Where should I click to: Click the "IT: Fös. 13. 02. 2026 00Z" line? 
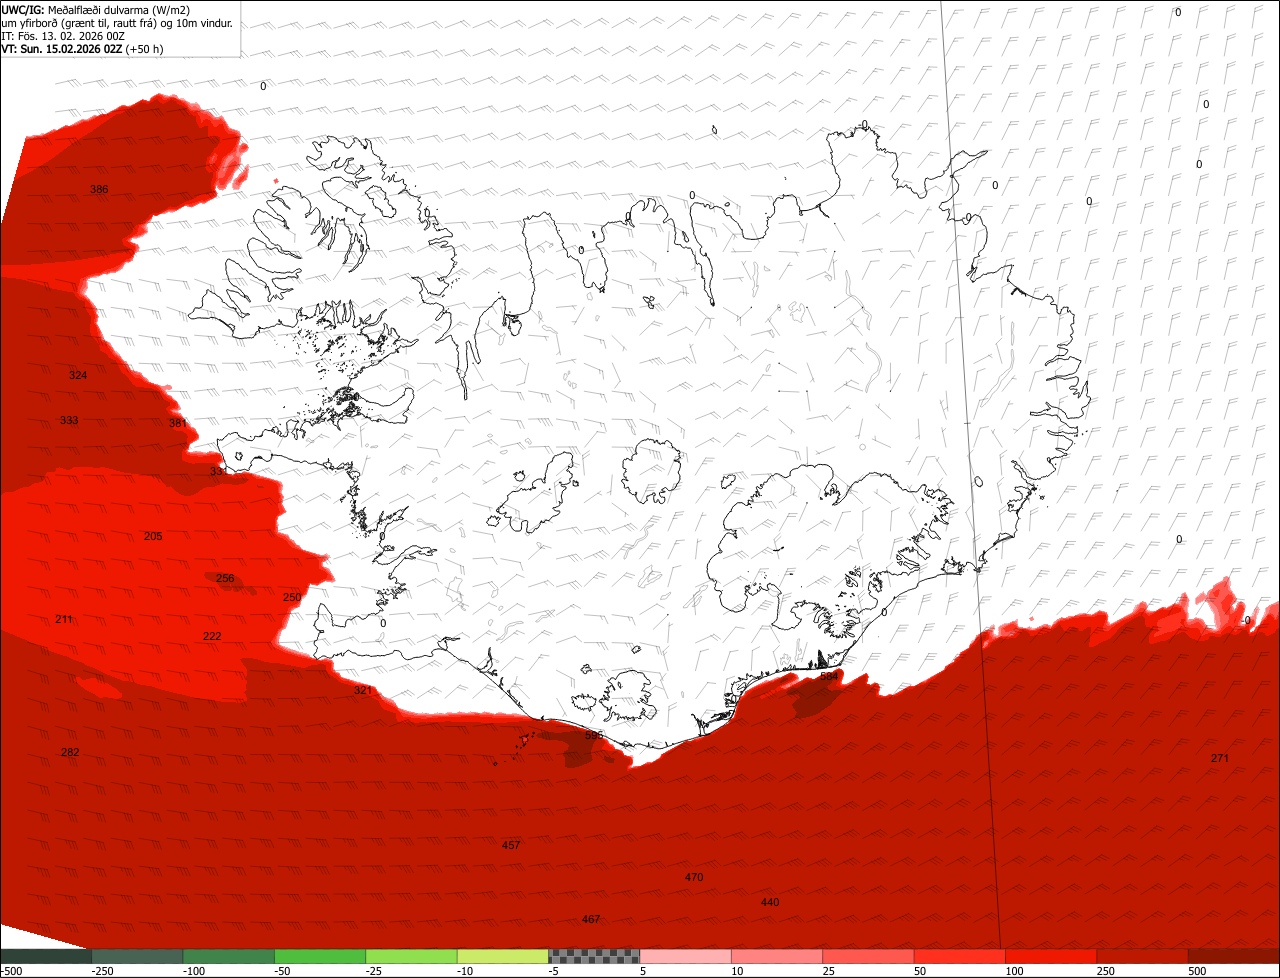click(x=65, y=35)
